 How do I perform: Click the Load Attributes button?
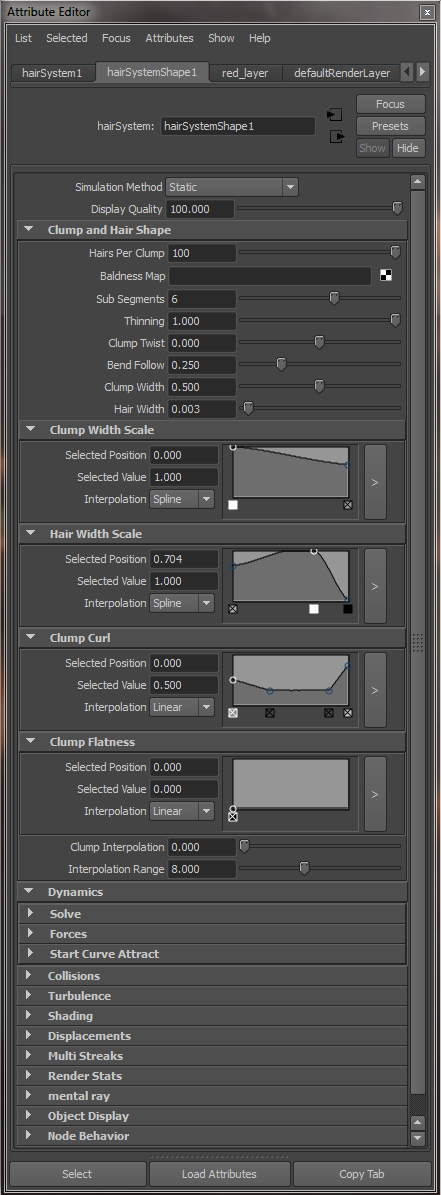[x=219, y=1174]
